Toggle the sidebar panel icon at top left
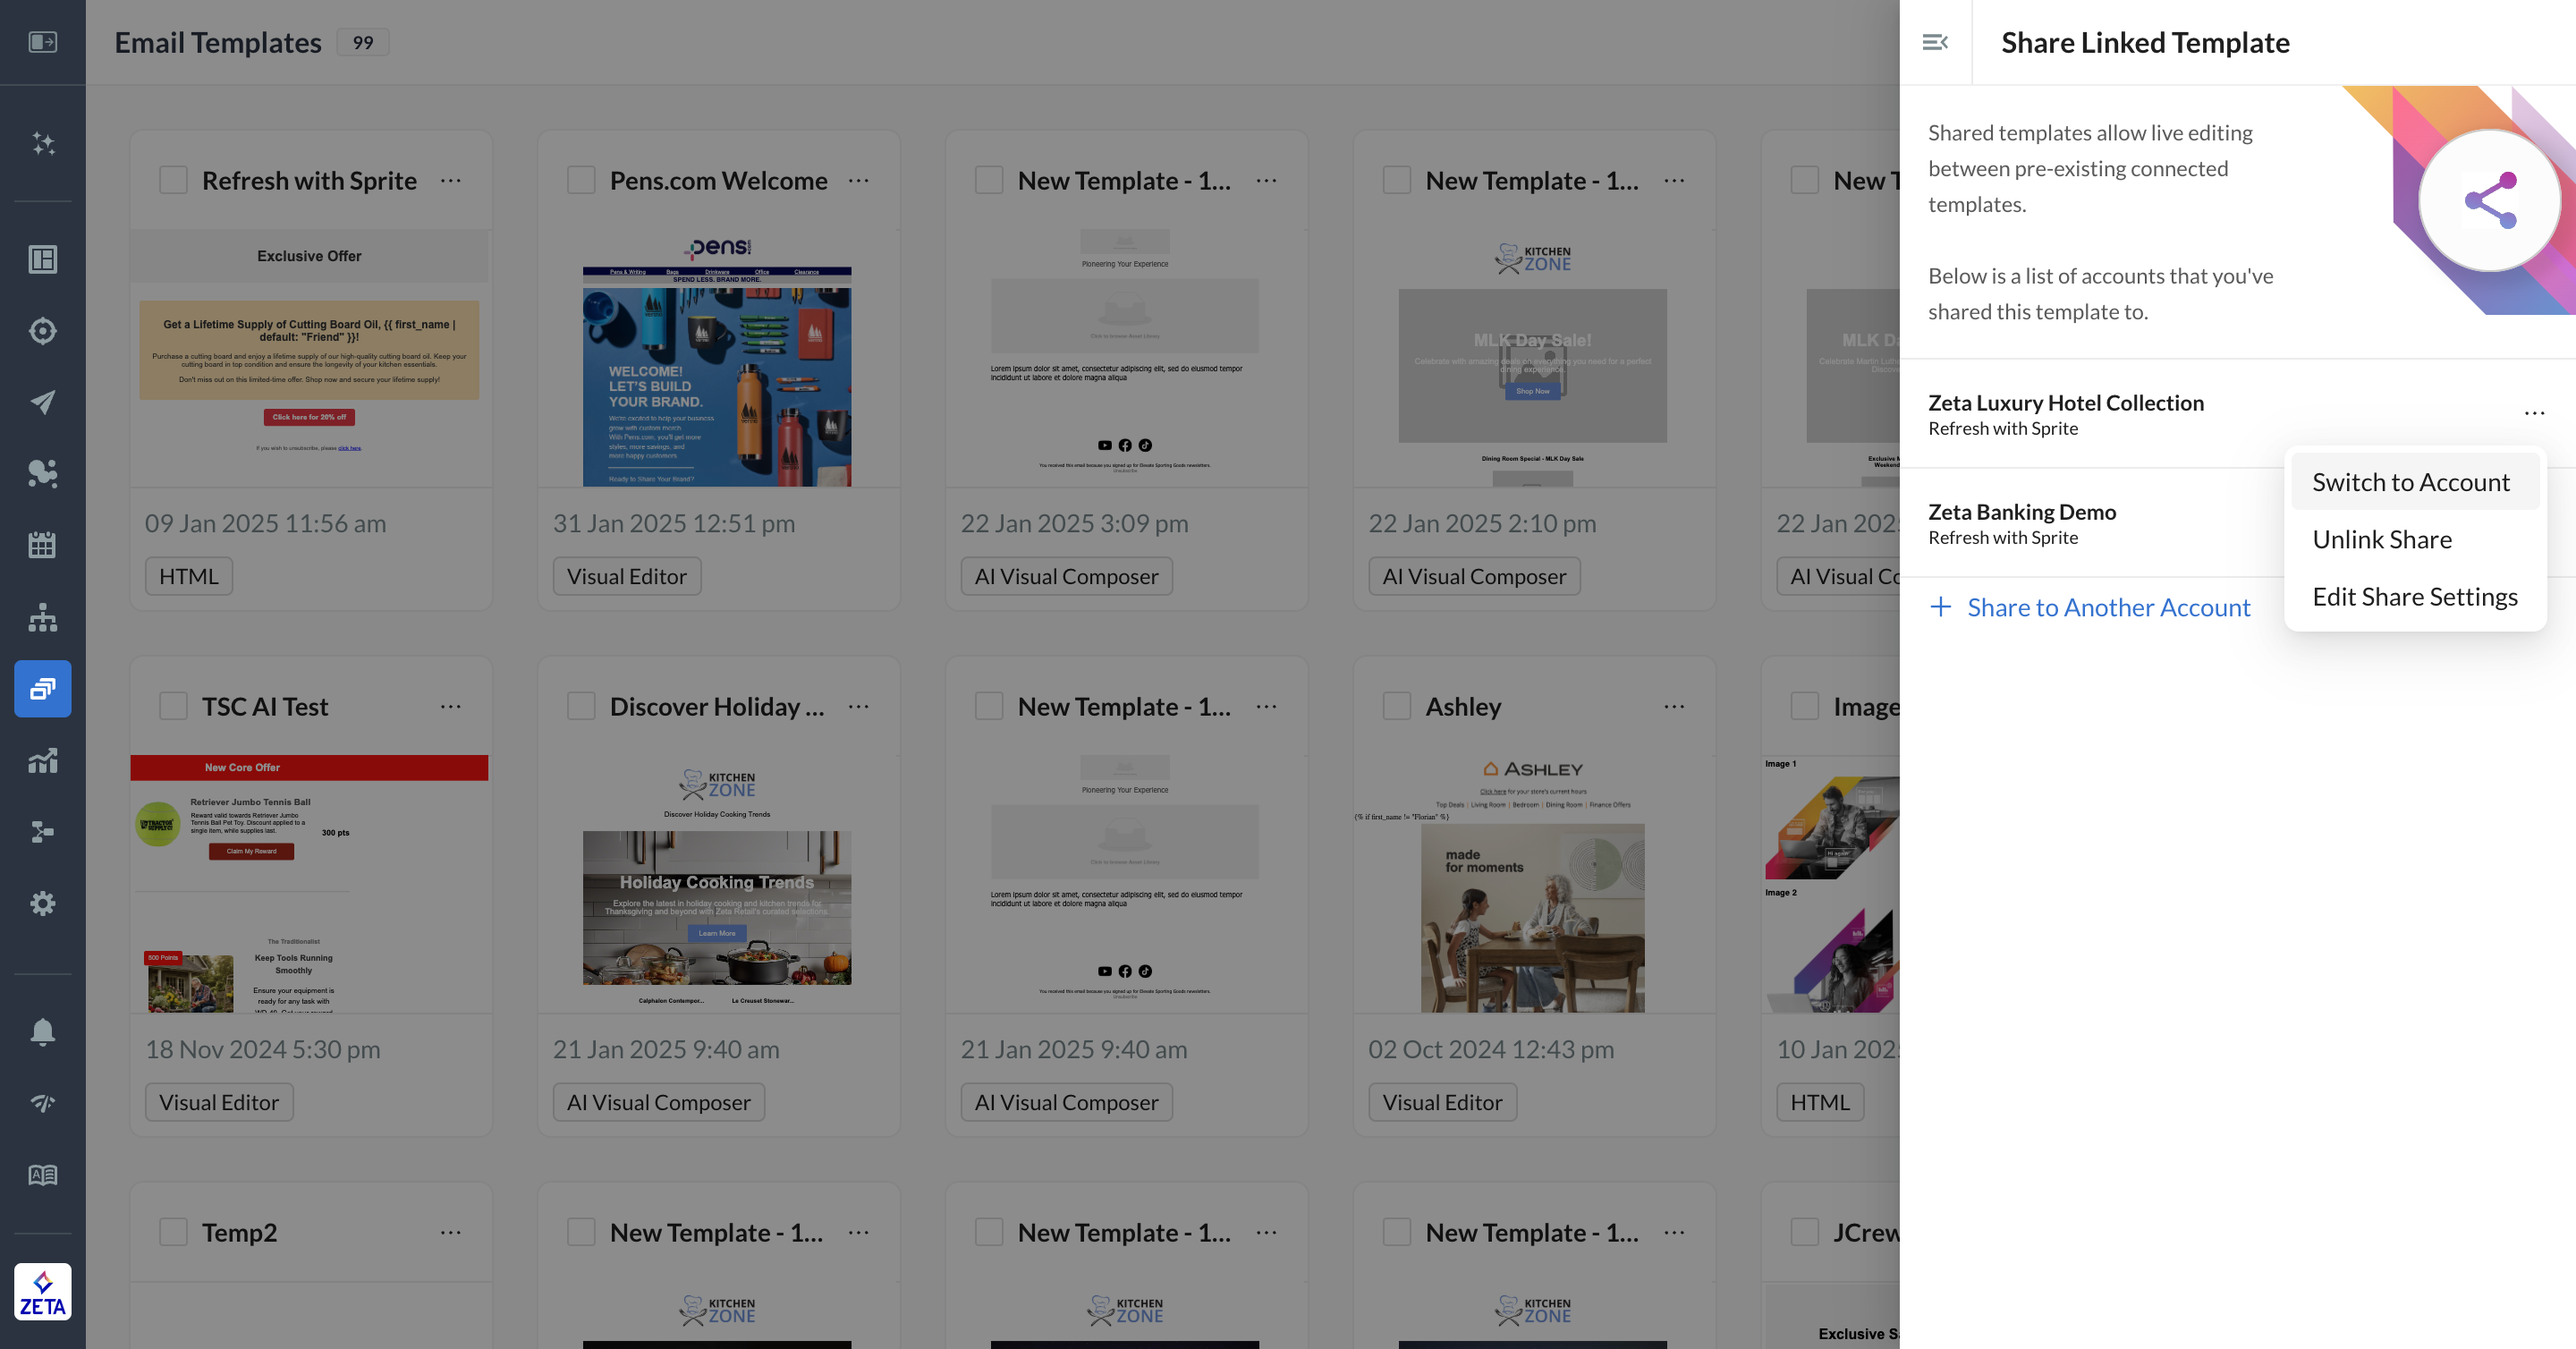Screen dimensions: 2576x1349 [43, 42]
